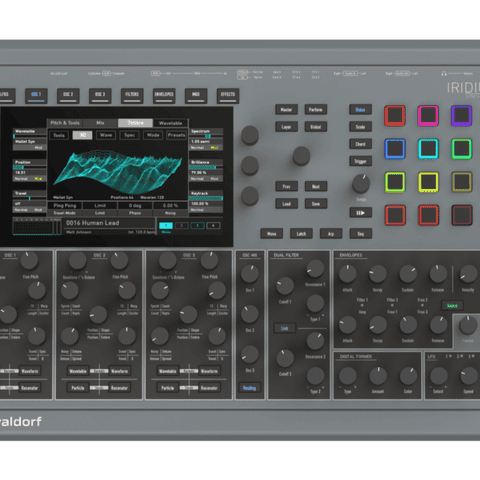This screenshot has height=480, width=480.
Task: Select Resonator mode in OSC 3 section
Action: pyautogui.click(x=209, y=388)
